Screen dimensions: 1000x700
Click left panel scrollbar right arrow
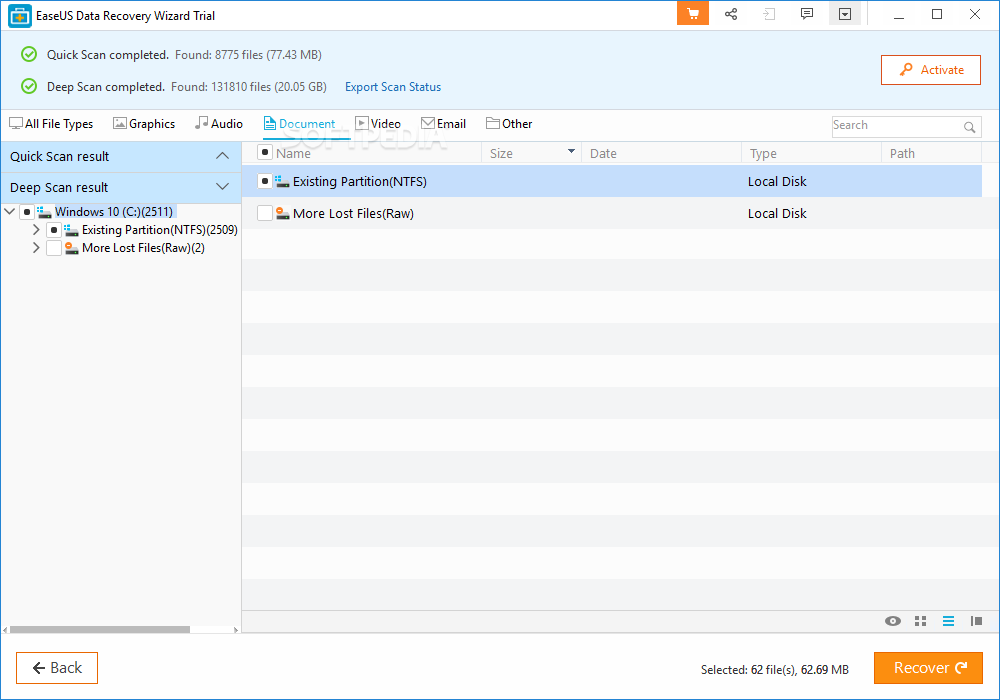tap(236, 630)
